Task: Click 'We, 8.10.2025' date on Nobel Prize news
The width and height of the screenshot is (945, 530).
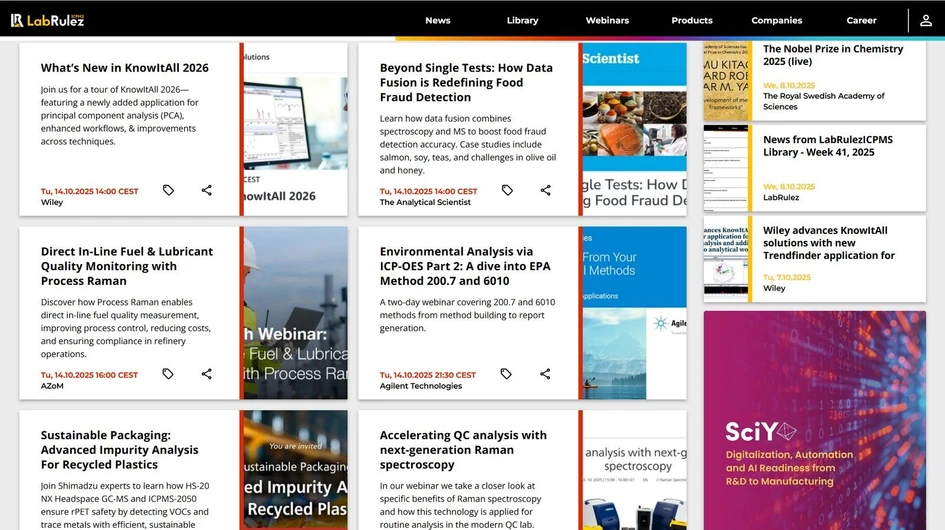Action: click(789, 86)
